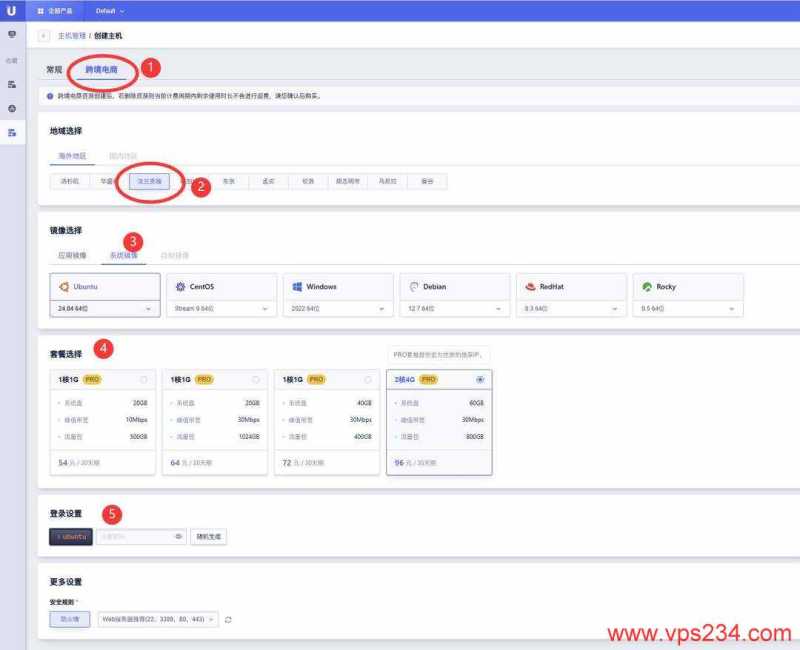The height and width of the screenshot is (650, 800).
Task: Click the 随机生成 password button
Action: [x=209, y=536]
